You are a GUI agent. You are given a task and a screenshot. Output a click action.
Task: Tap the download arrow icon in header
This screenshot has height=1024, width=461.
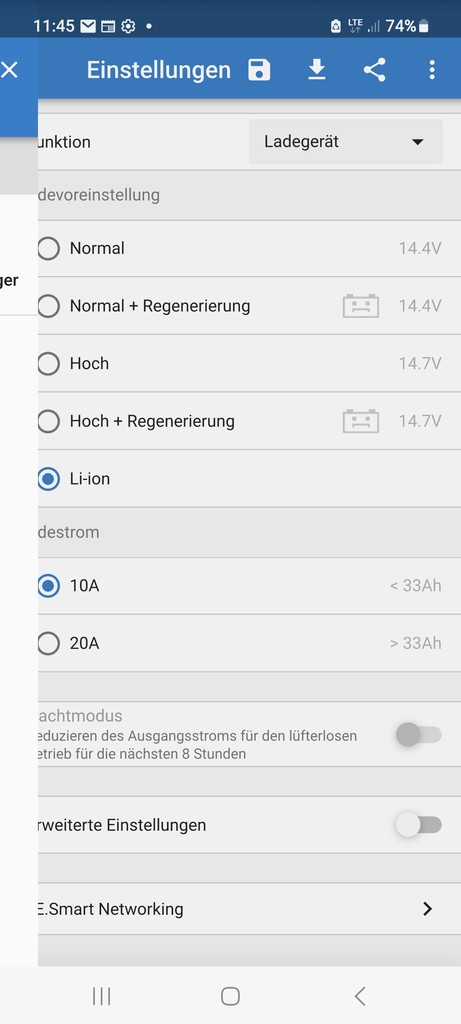point(317,69)
